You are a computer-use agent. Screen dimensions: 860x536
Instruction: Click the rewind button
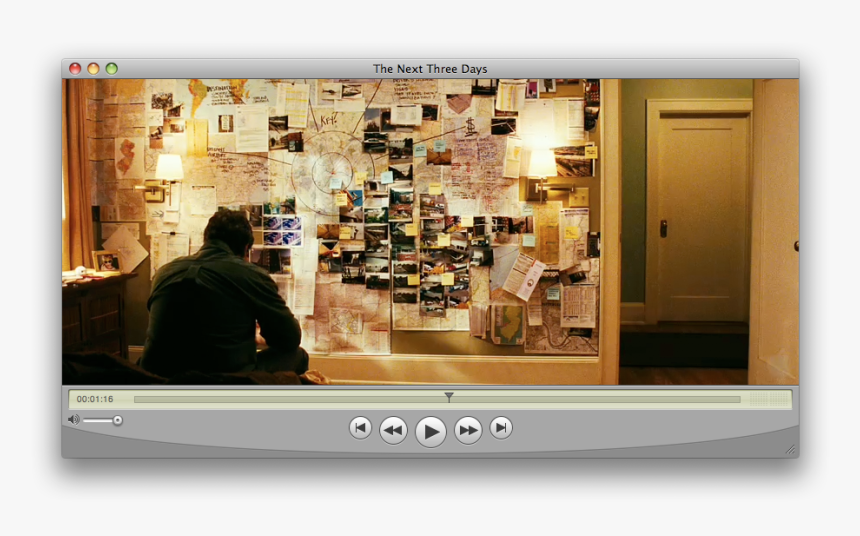[x=393, y=430]
